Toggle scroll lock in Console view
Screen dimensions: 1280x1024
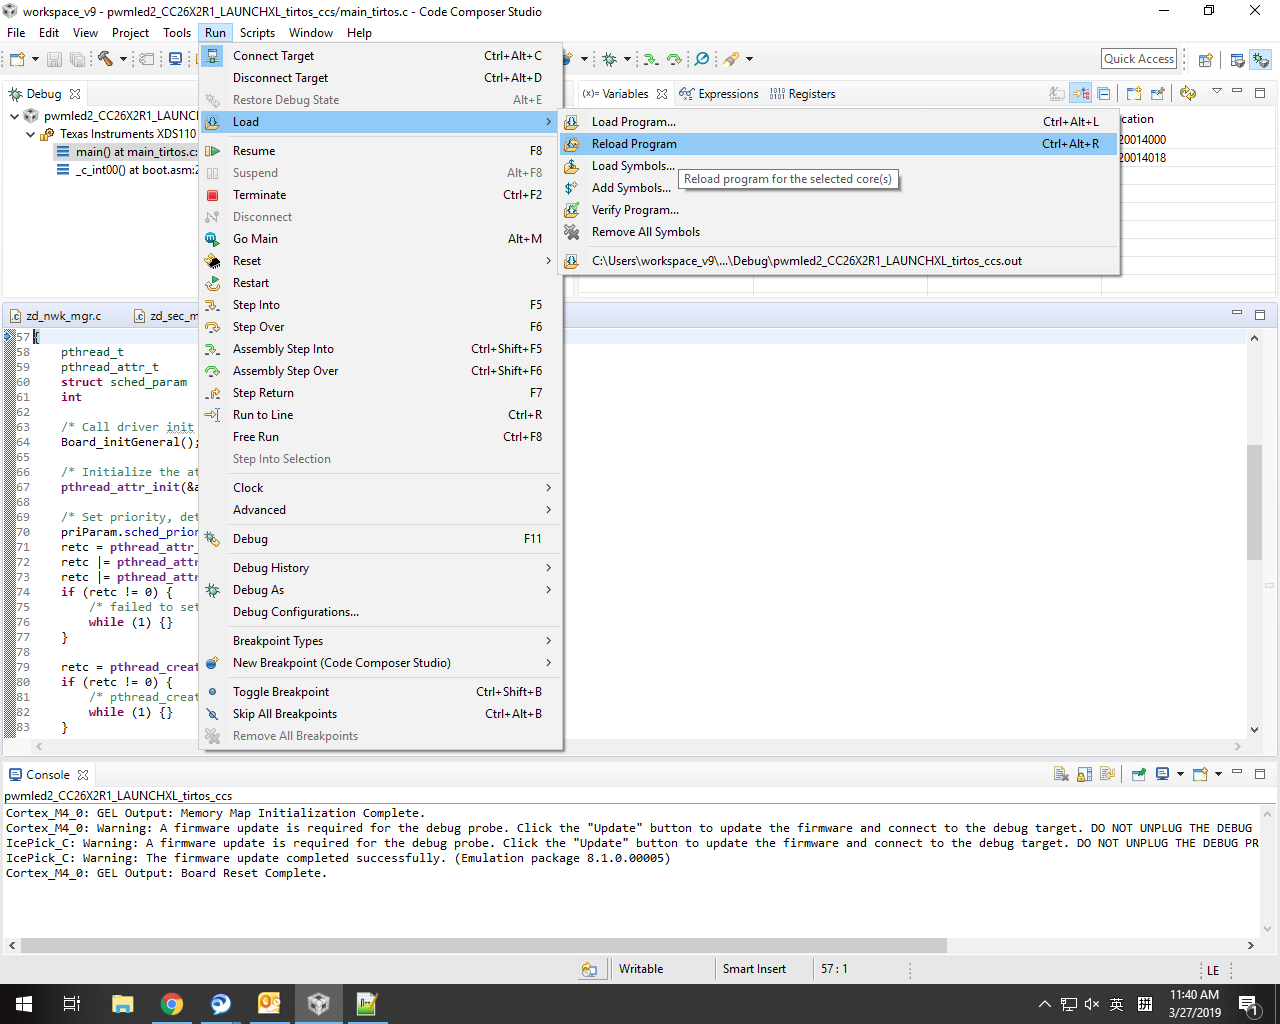1085,774
